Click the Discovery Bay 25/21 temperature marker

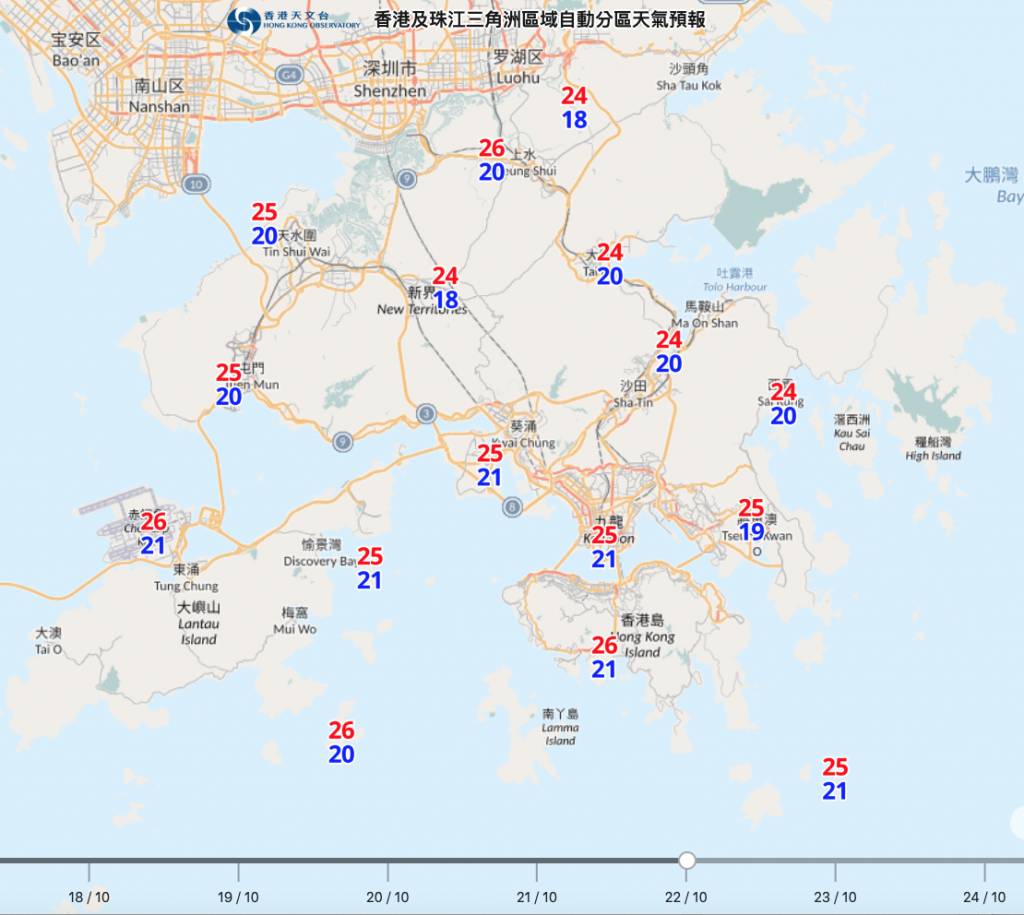pos(370,568)
